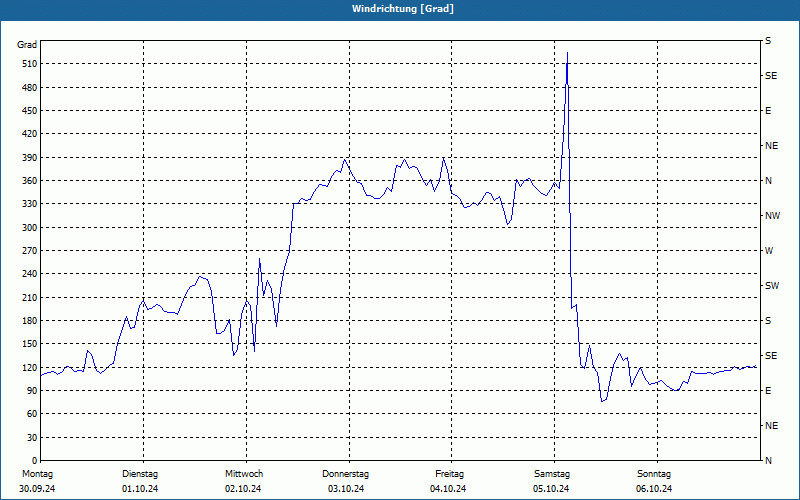Viewport: 800px width, 500px height.
Task: Click the 360 value on left axis
Action: pyautogui.click(x=29, y=181)
